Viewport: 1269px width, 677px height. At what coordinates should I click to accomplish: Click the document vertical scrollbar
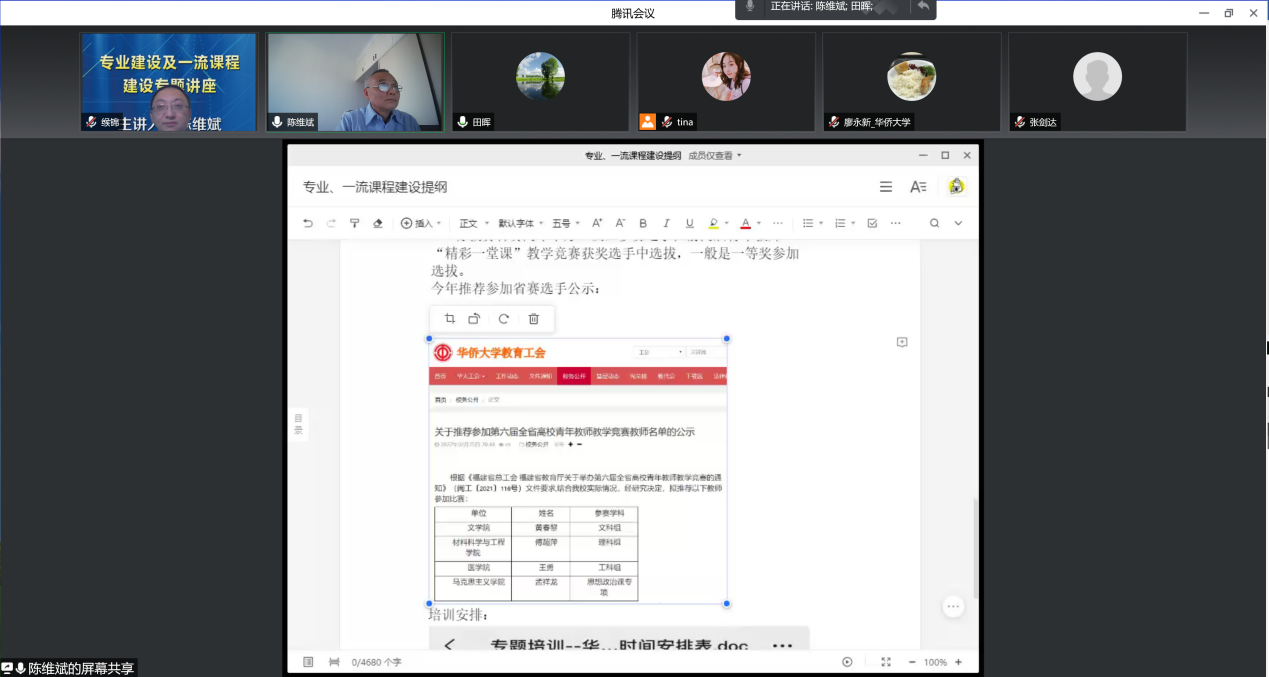975,548
